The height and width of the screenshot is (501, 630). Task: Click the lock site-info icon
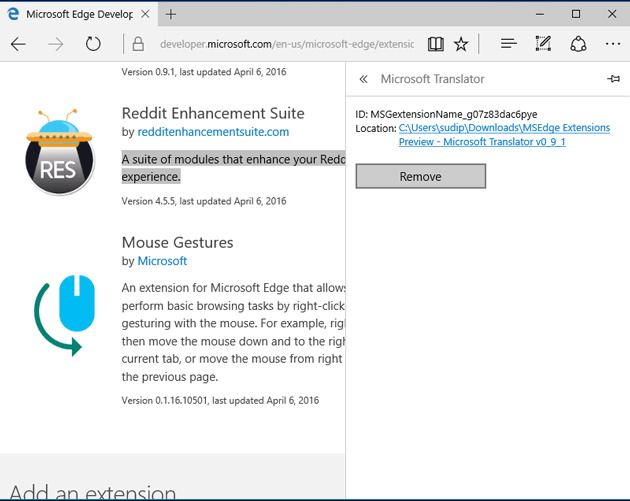pyautogui.click(x=138, y=44)
